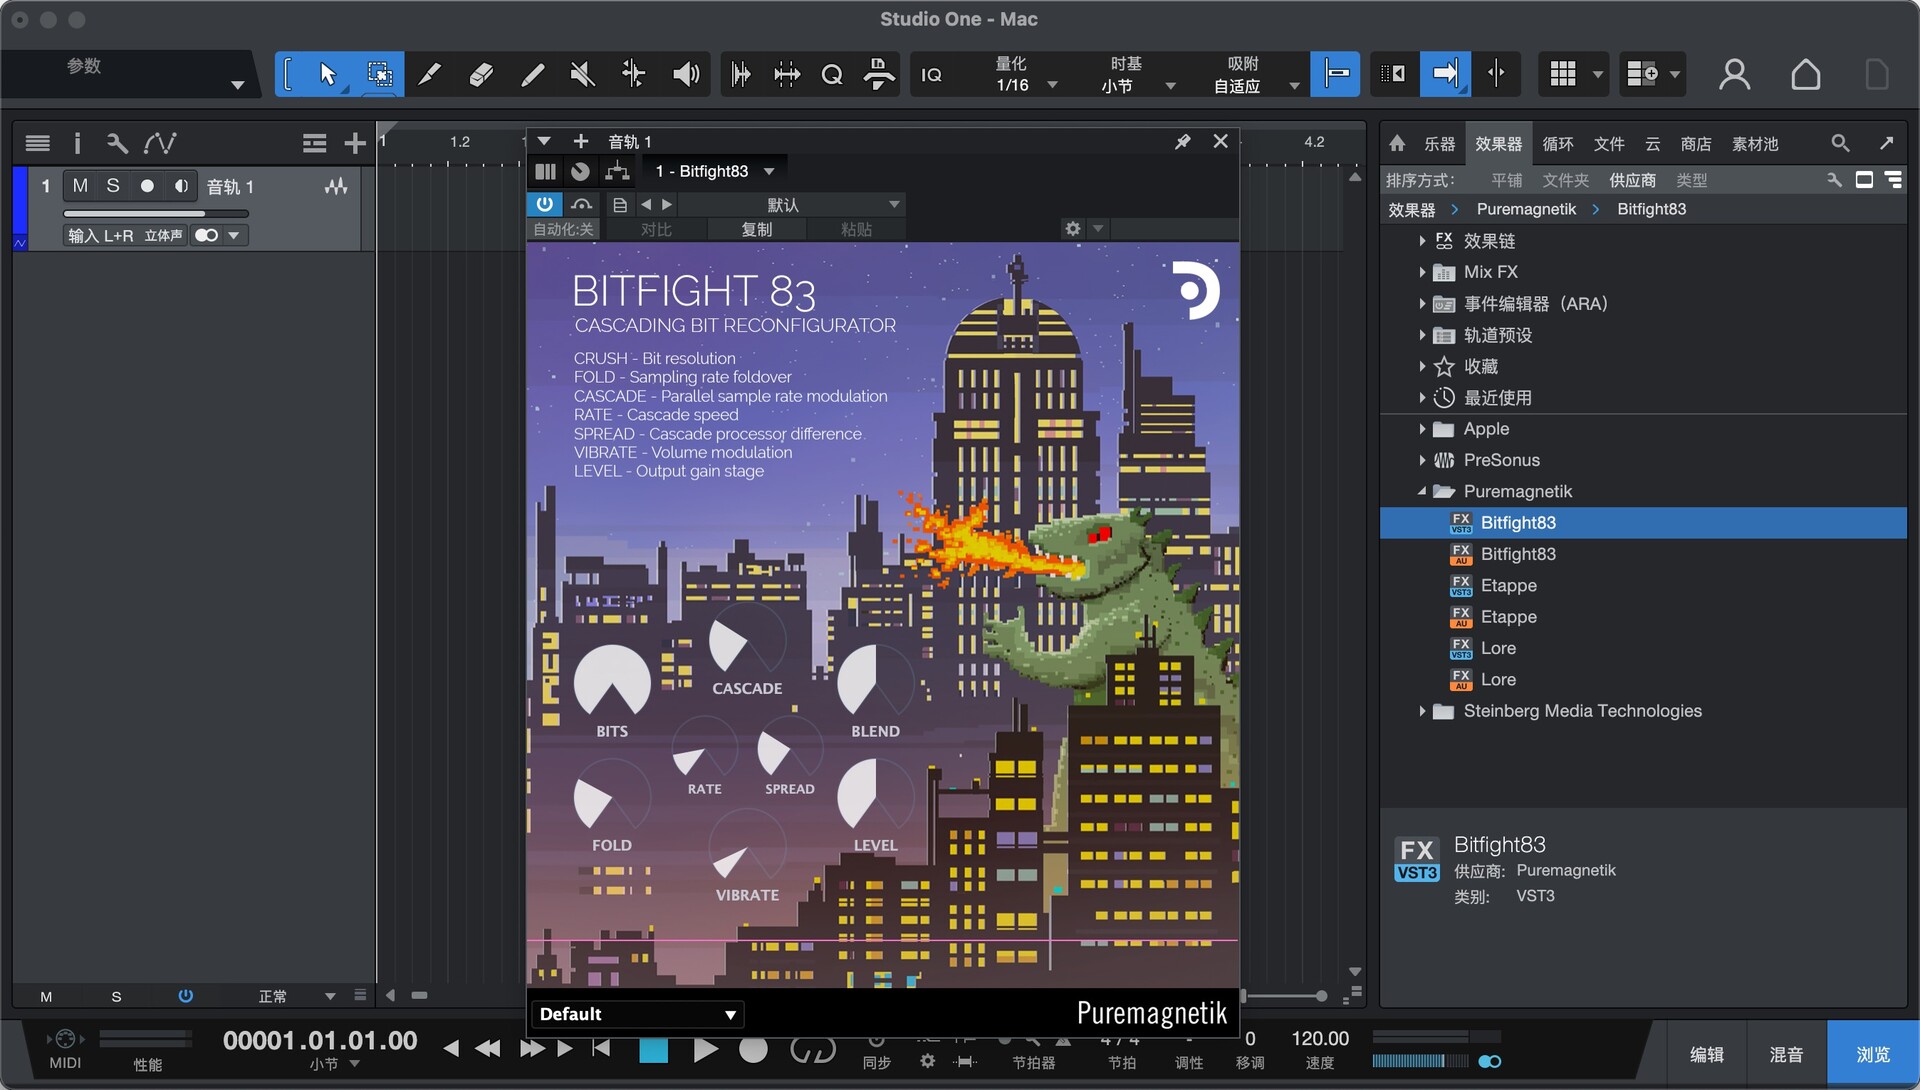
Task: Toggle stereo/mono channel mode switch
Action: (207, 236)
